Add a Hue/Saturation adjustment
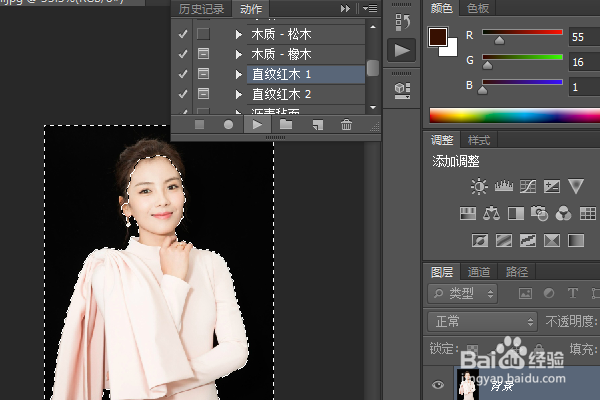The width and height of the screenshot is (600, 400). pyautogui.click(x=468, y=214)
